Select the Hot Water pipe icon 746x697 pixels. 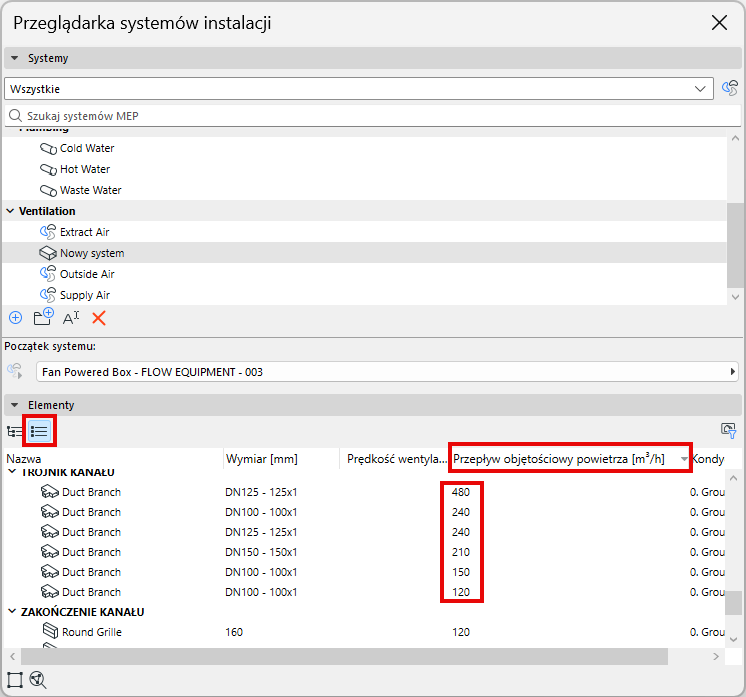48,169
